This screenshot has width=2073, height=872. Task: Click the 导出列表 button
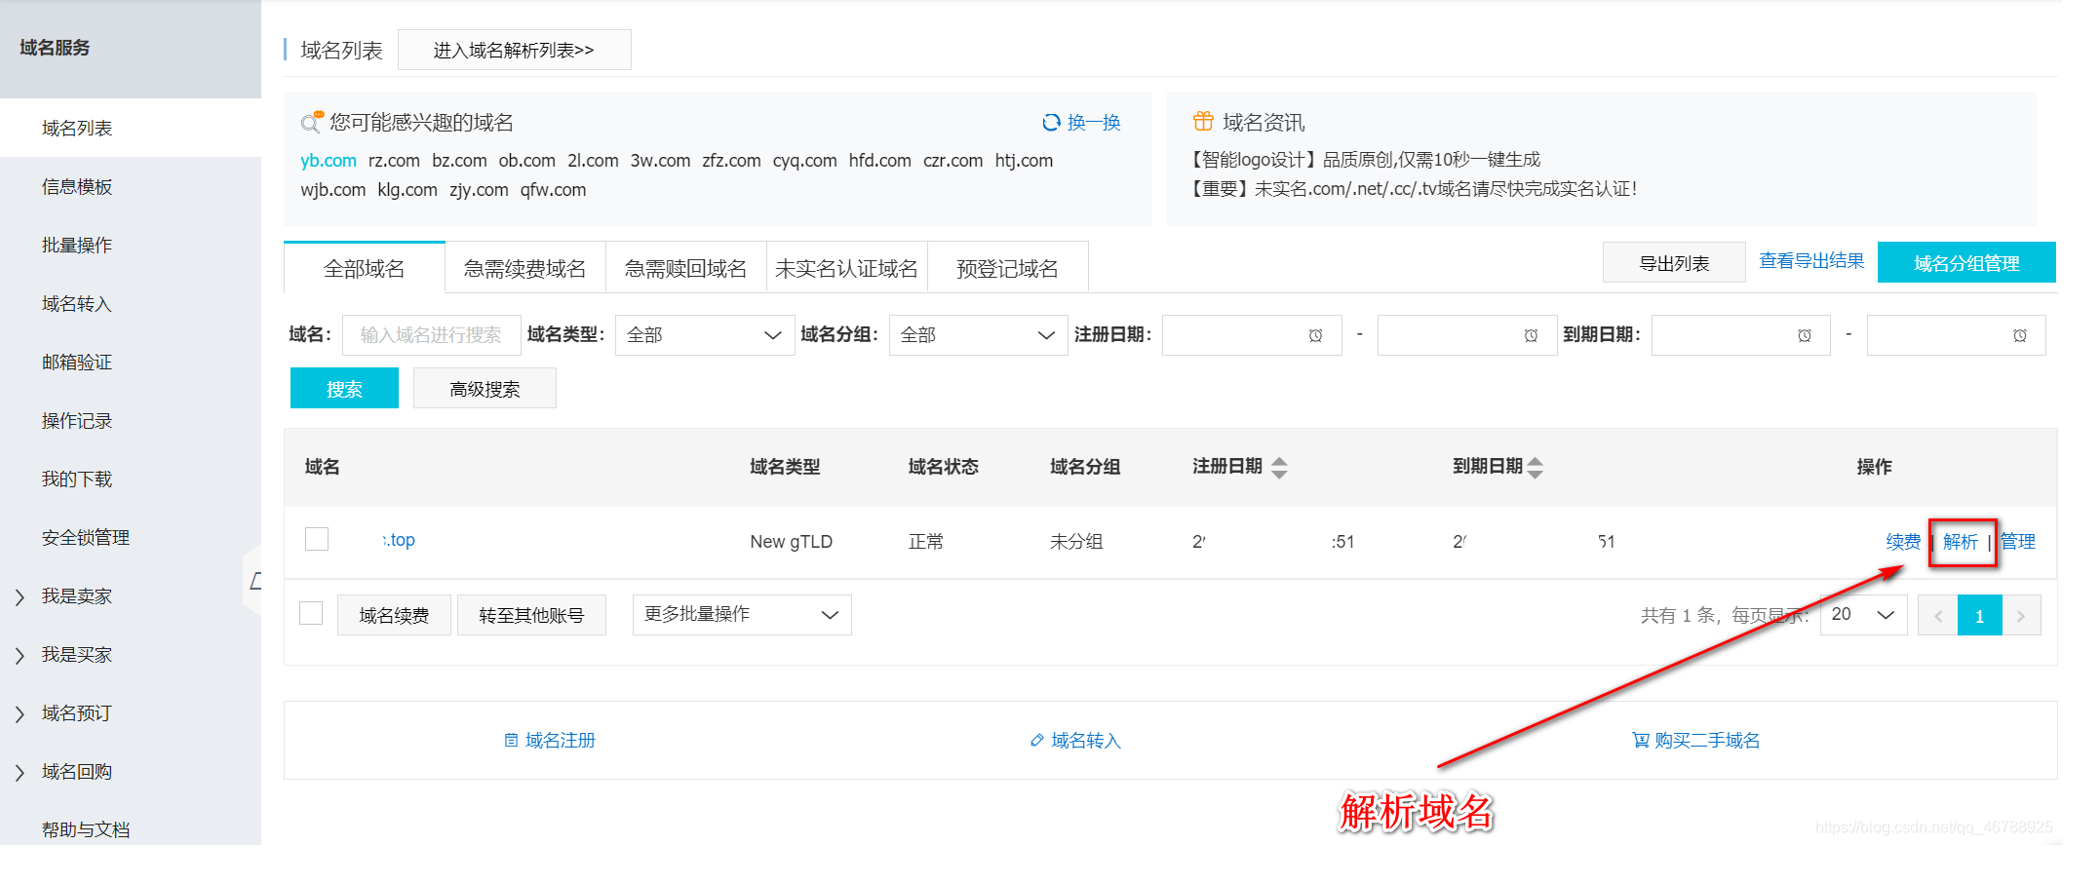[1674, 263]
